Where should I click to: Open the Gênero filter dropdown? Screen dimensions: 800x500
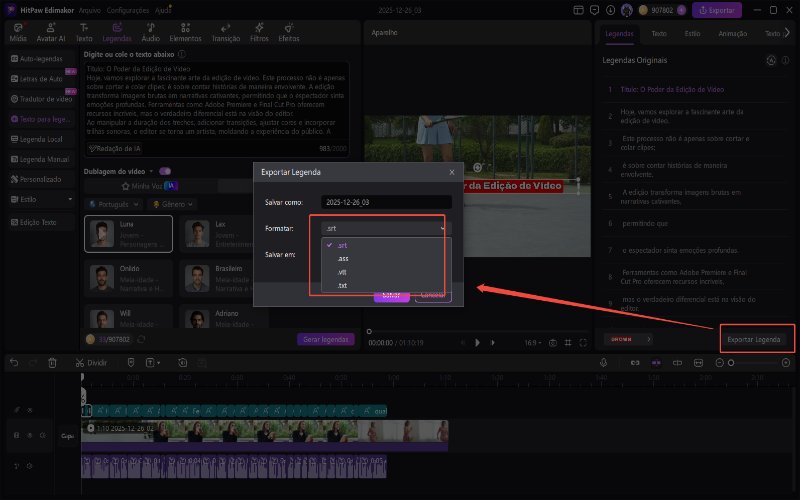tap(171, 204)
